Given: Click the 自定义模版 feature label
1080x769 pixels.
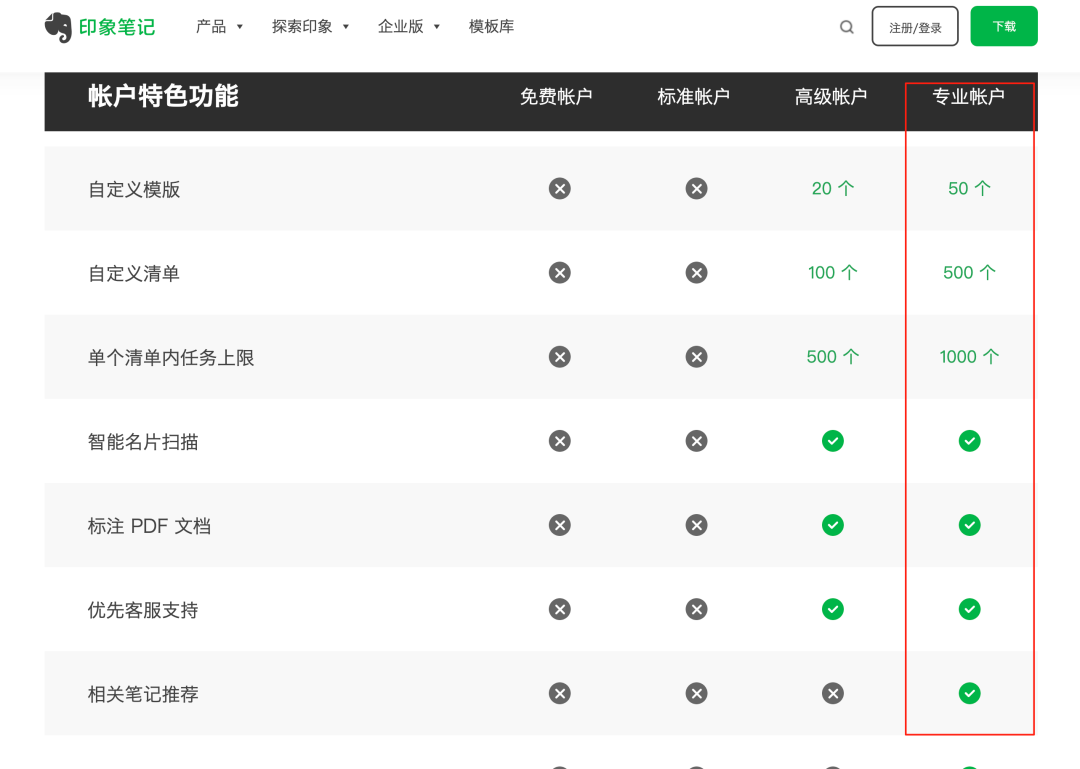Looking at the screenshot, I should click(134, 189).
